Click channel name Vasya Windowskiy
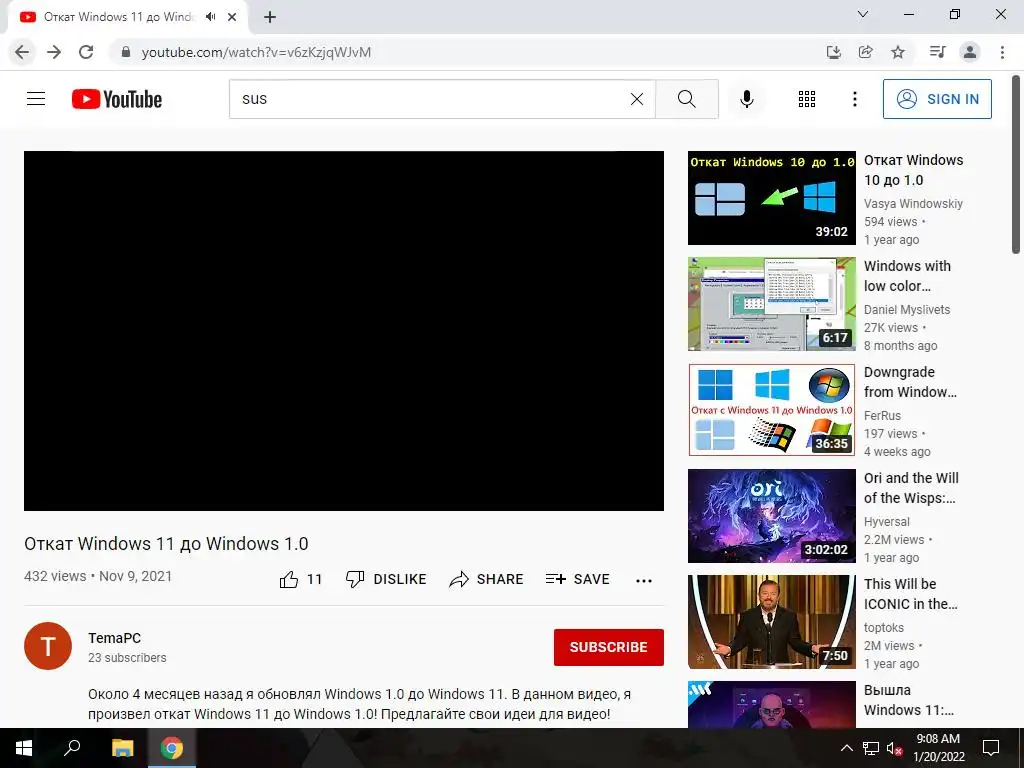 pos(913,204)
